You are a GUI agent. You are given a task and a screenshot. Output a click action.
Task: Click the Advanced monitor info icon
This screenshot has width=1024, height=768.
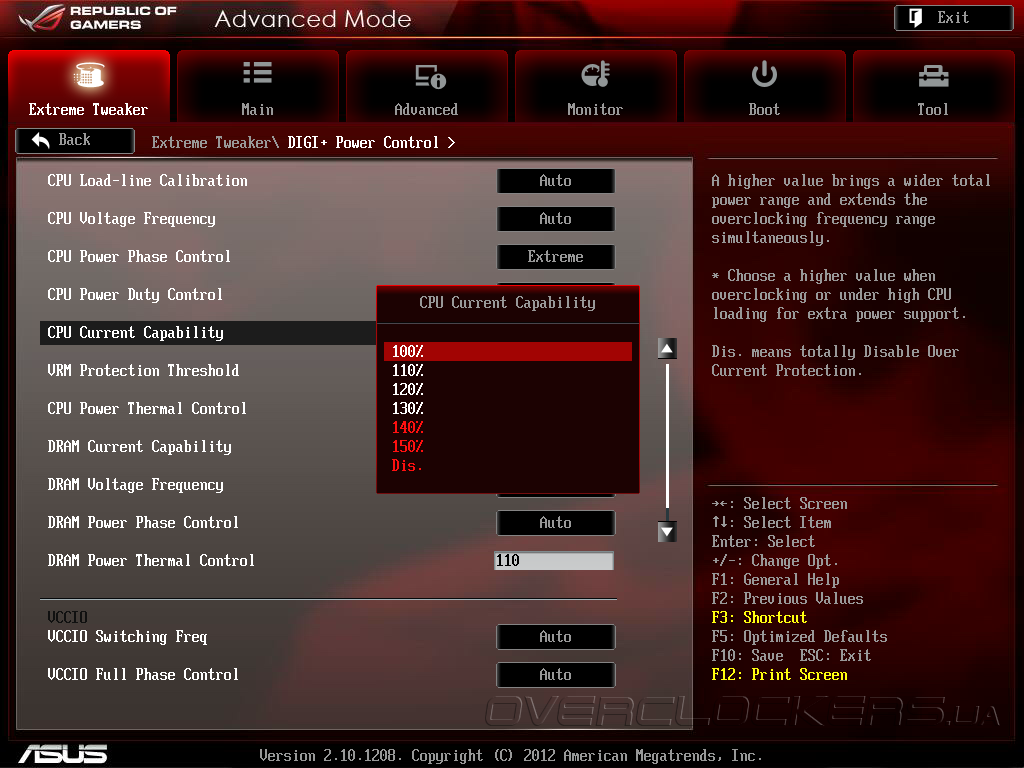tap(430, 76)
